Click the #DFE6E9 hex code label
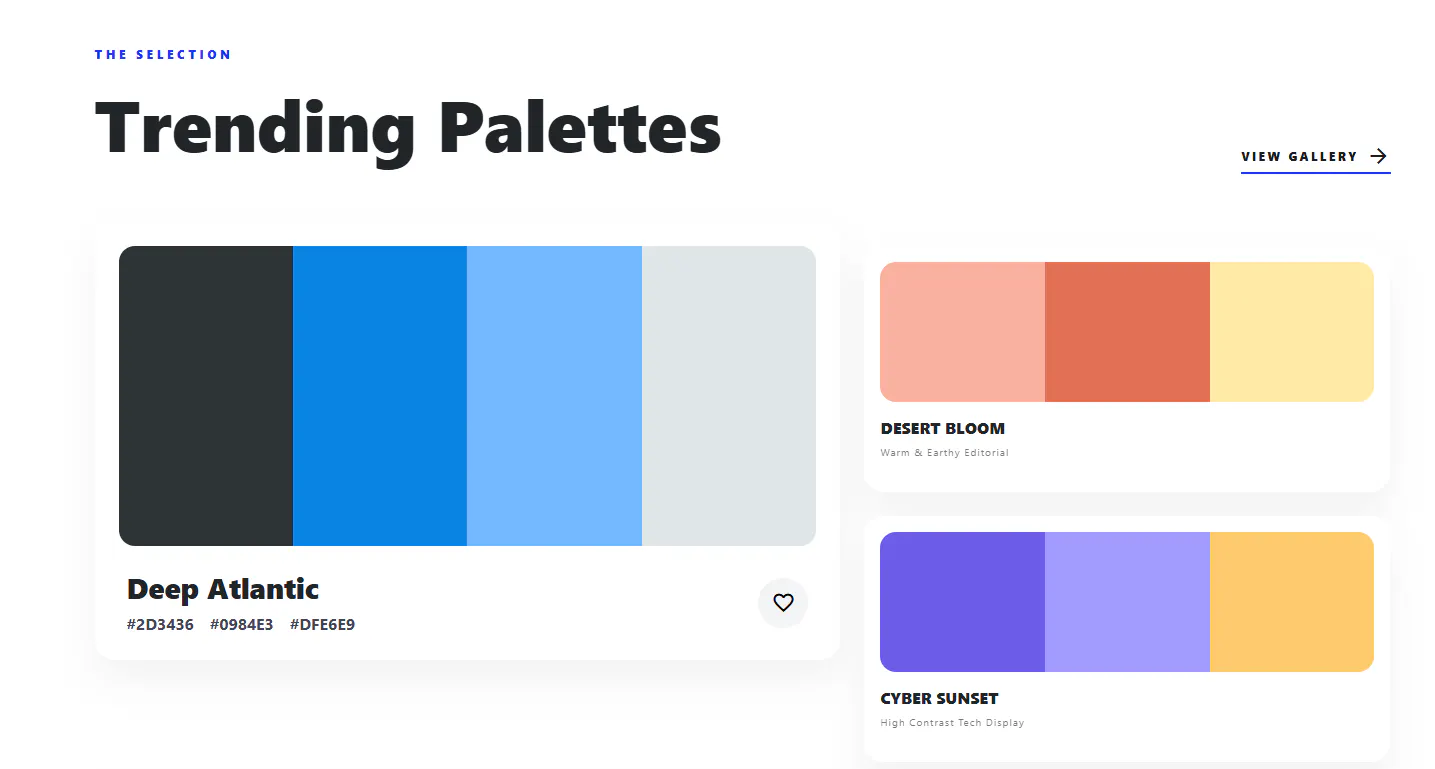The image size is (1435, 769). click(322, 625)
